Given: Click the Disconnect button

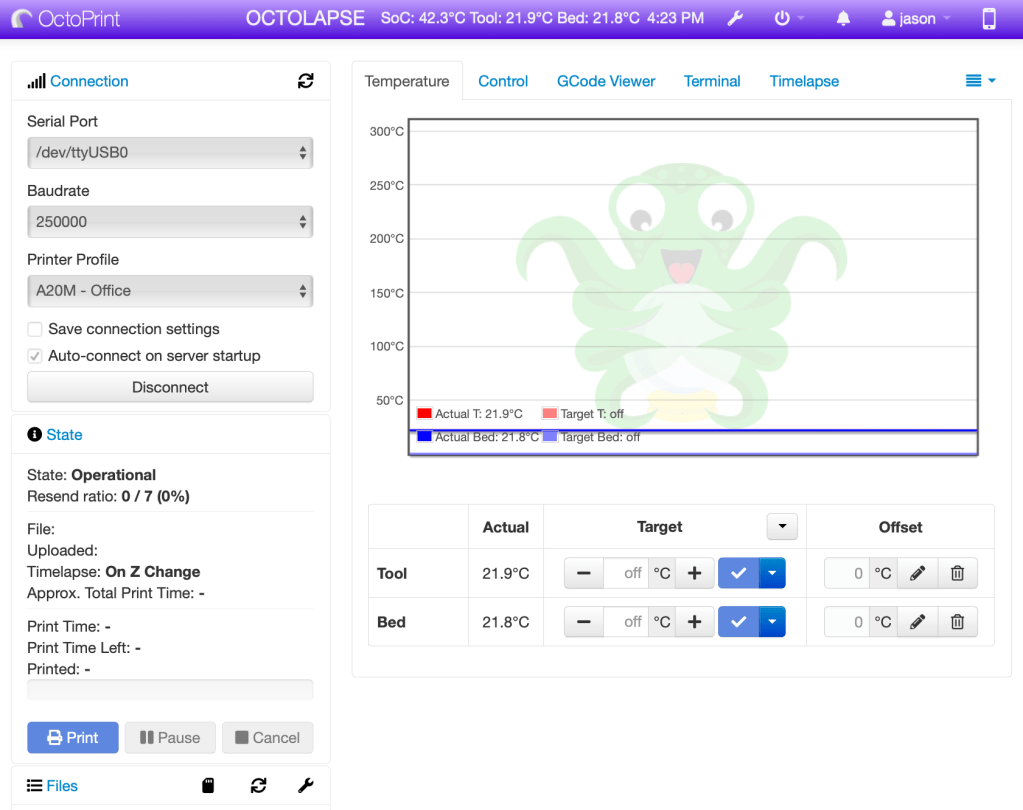Looking at the screenshot, I should click(170, 387).
